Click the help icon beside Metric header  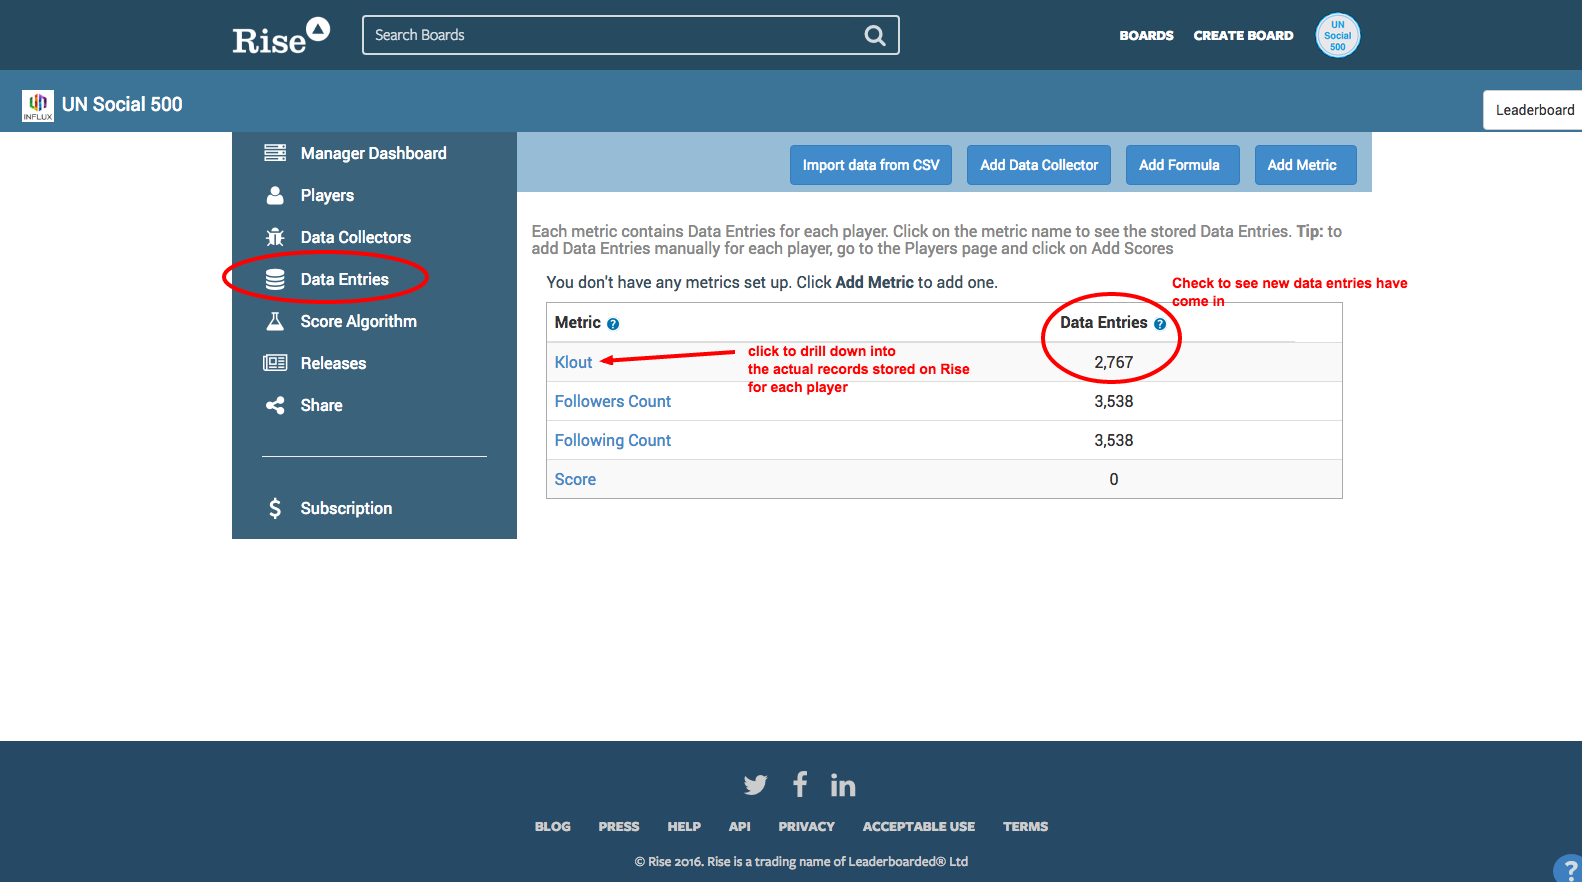[613, 324]
